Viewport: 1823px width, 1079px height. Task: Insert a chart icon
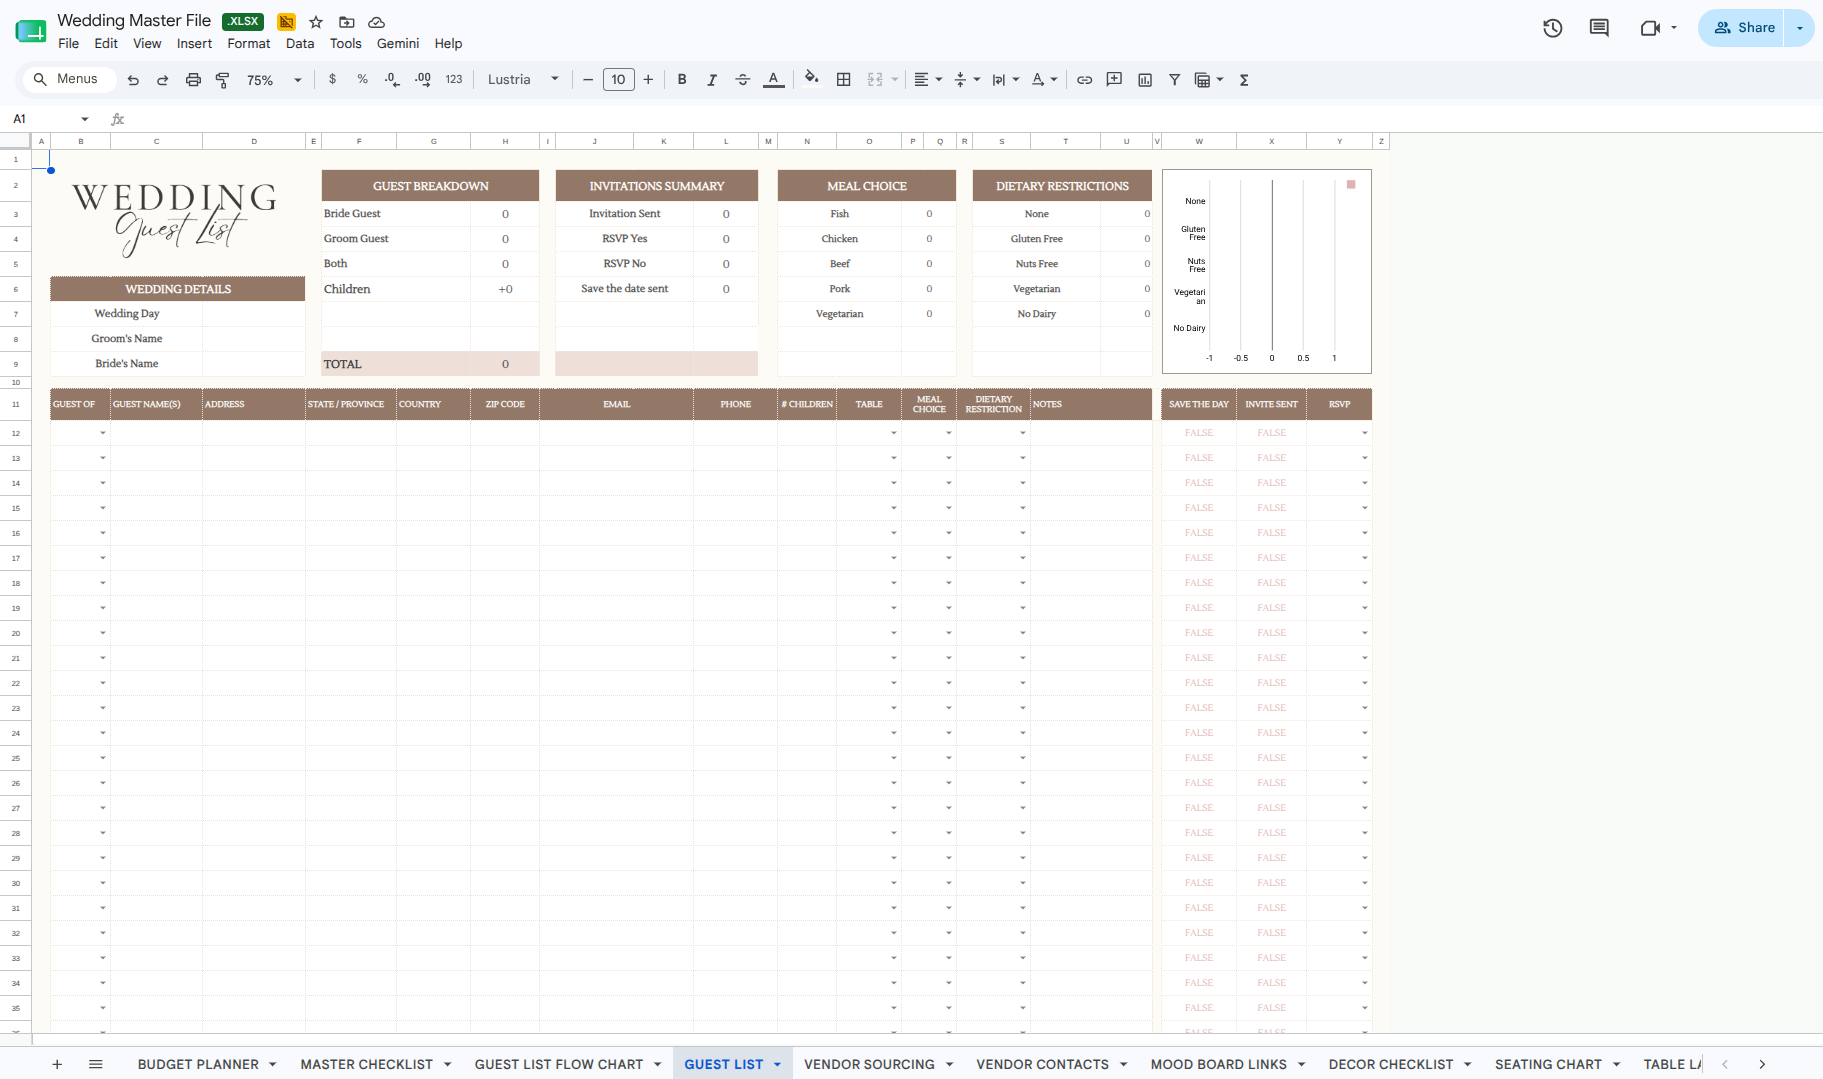pos(1145,80)
